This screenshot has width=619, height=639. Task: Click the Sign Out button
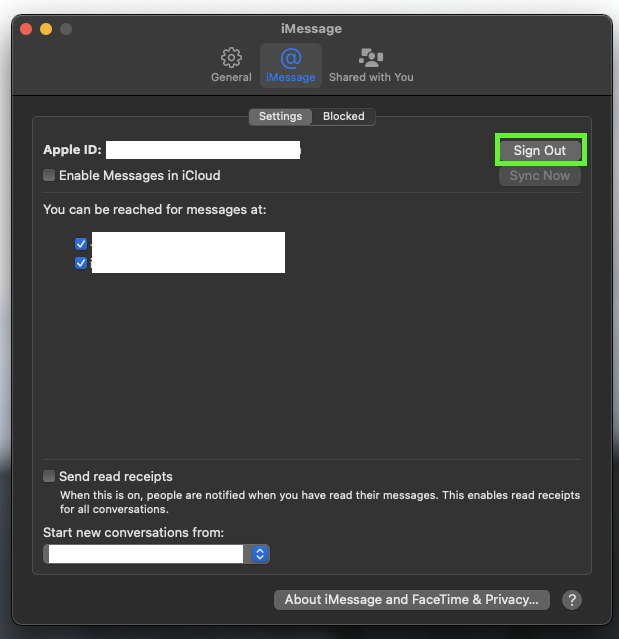(x=540, y=150)
